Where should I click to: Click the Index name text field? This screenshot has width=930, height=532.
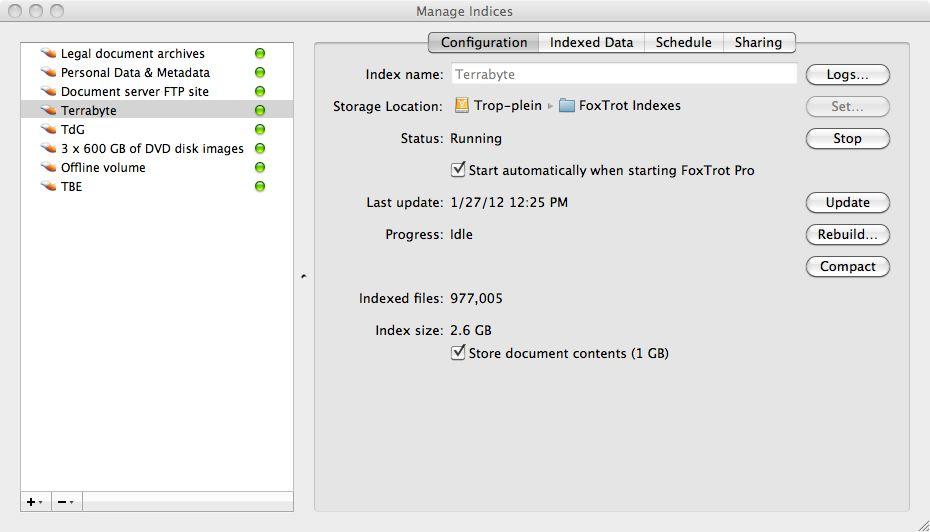(624, 74)
